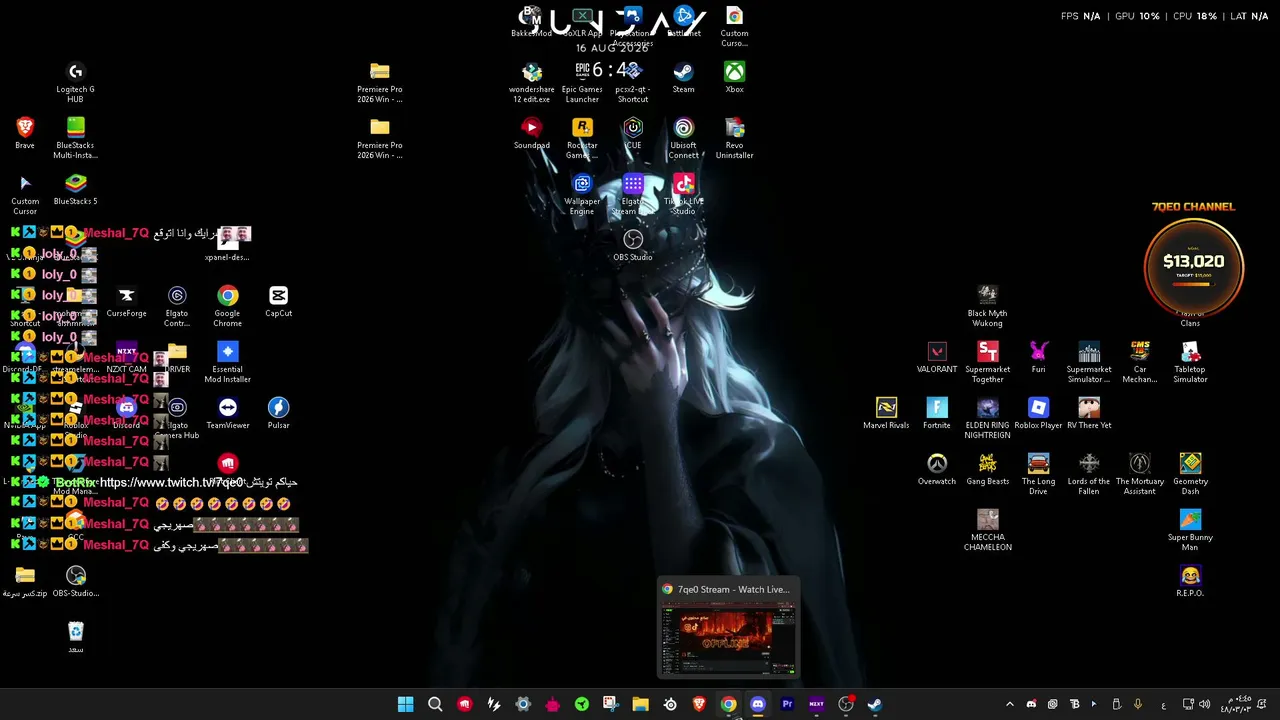Screen dimensions: 1280x720
Task: Select the MECCHA CHAMELEON game icon
Action: [x=987, y=530]
